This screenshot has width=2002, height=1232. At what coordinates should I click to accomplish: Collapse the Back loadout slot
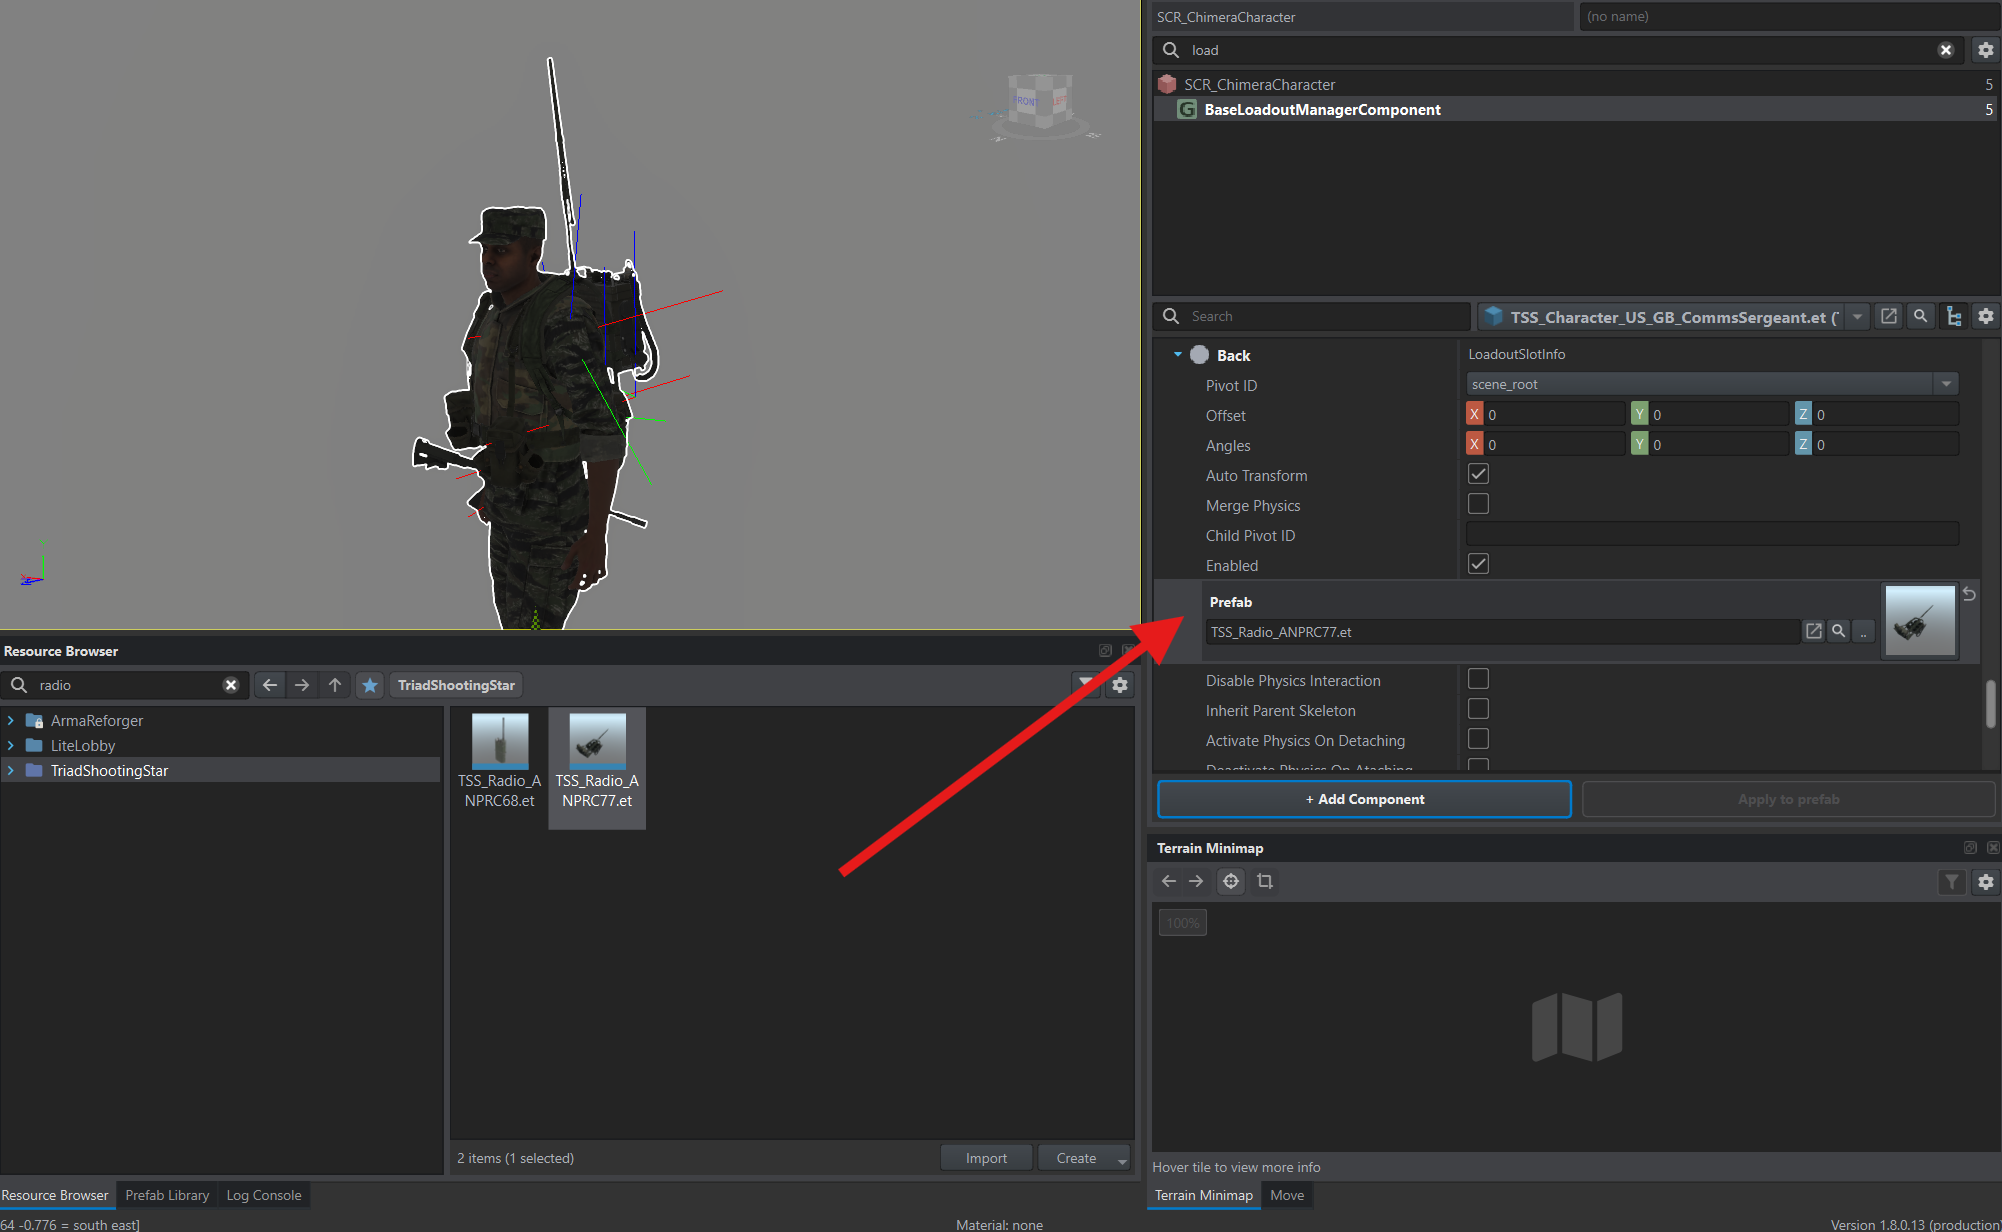click(1178, 355)
